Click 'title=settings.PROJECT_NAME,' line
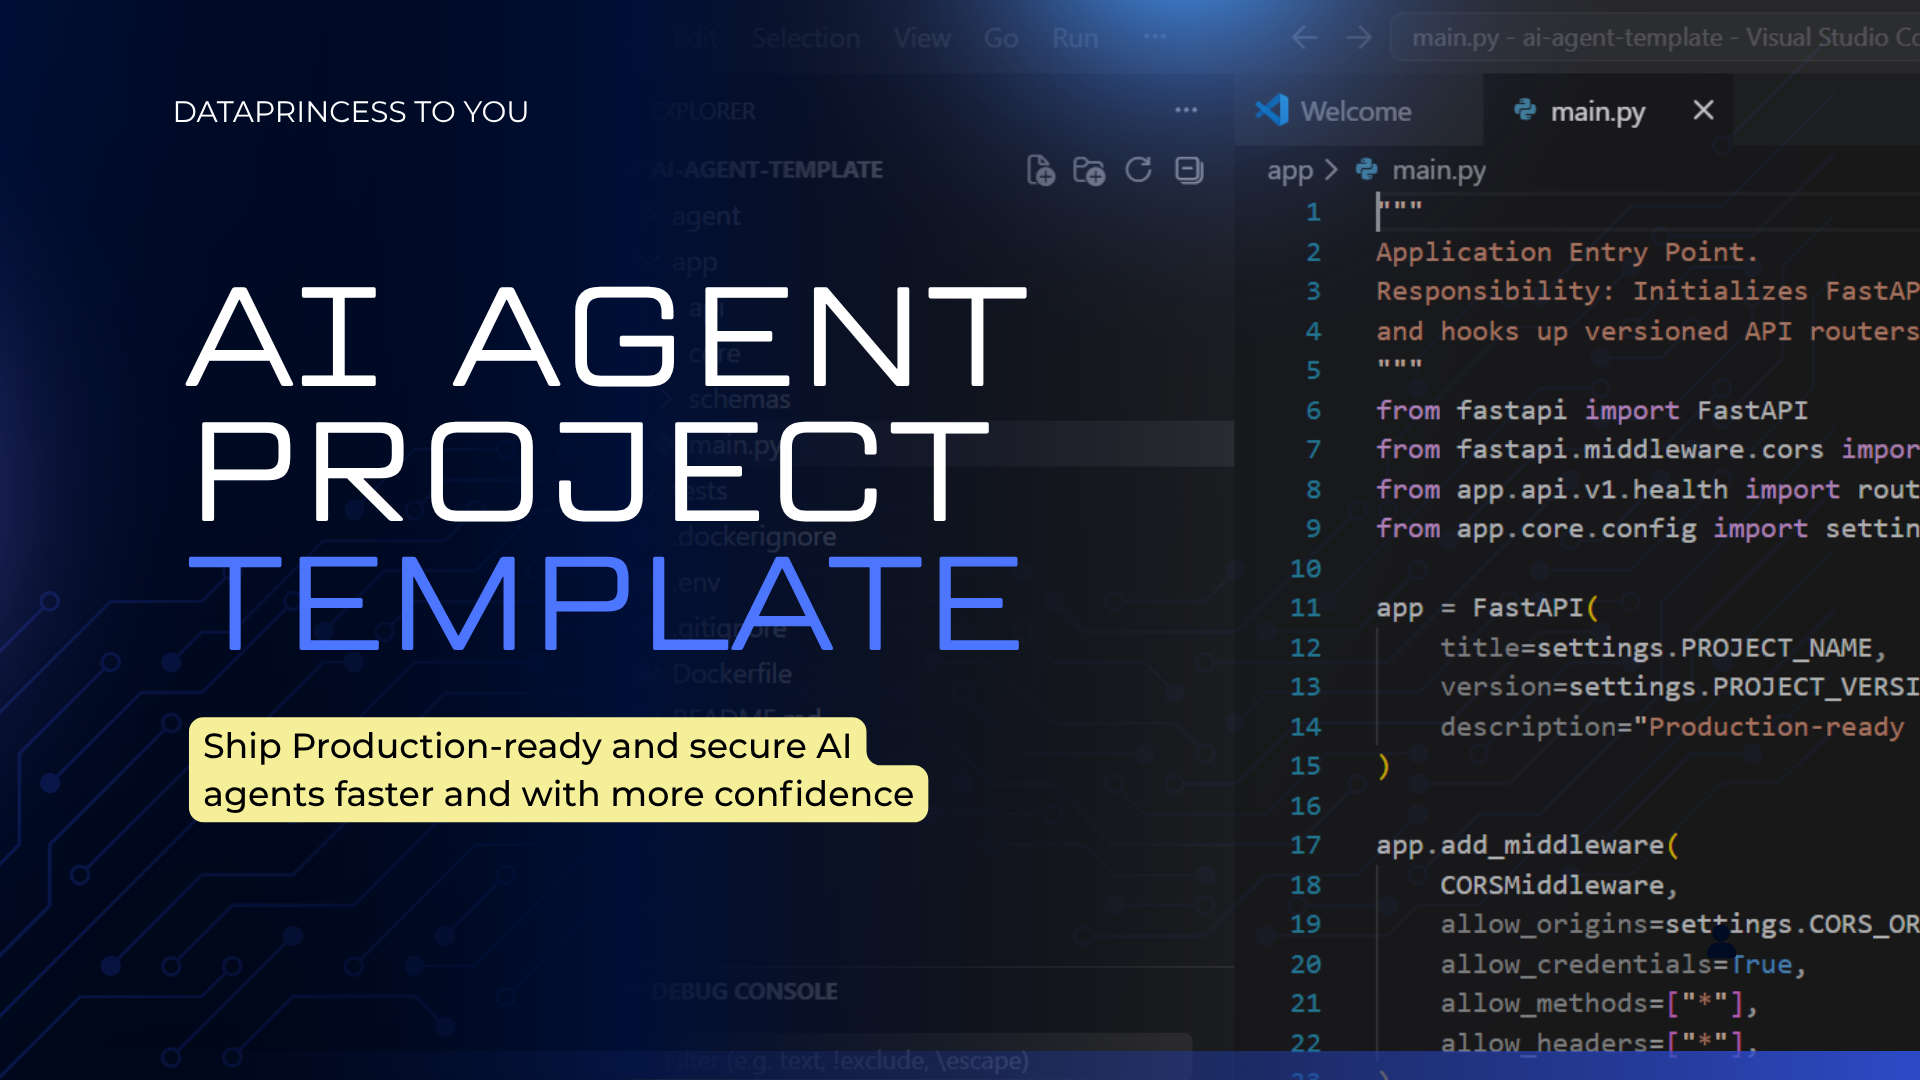Viewport: 1920px width, 1080px height. tap(1662, 648)
